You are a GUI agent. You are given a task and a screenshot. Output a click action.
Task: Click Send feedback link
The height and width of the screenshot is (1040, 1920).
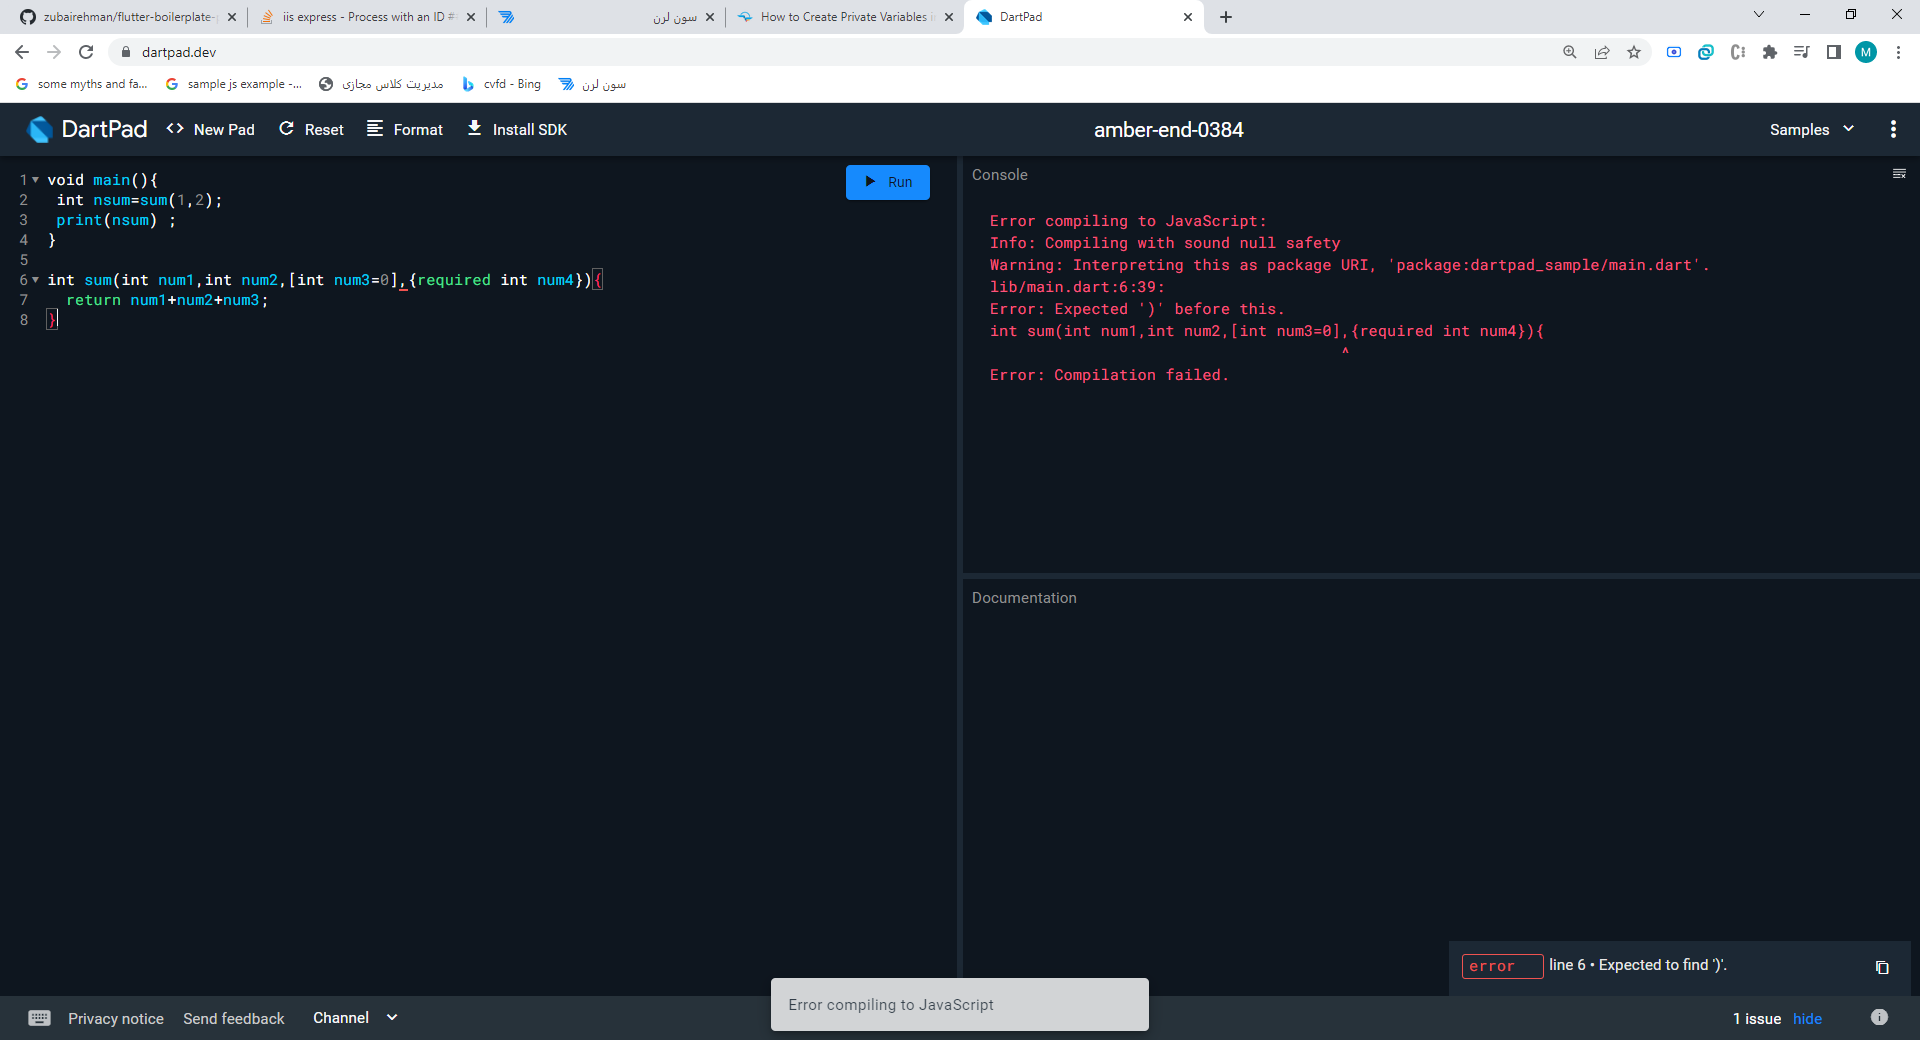click(x=234, y=1019)
